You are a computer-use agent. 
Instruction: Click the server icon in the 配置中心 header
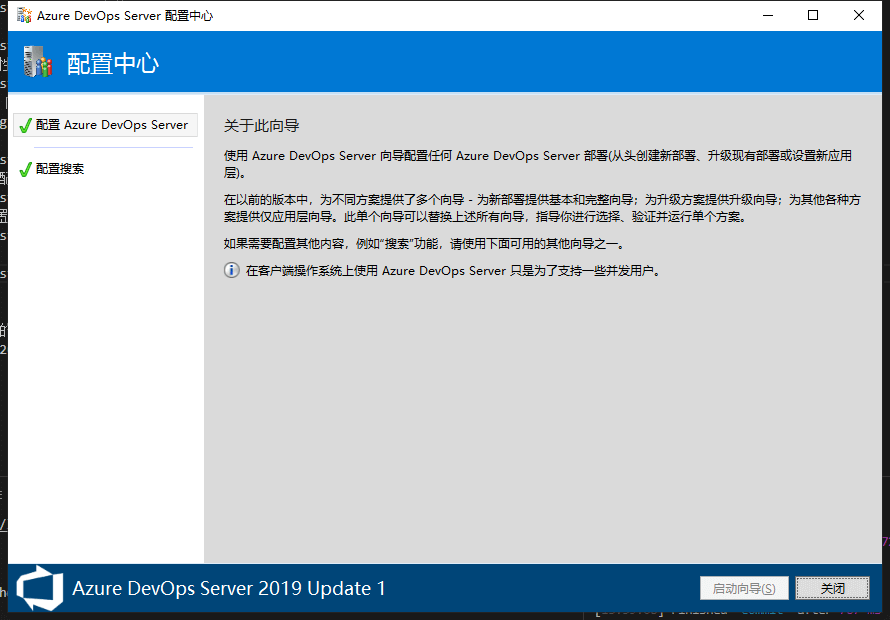pos(36,62)
